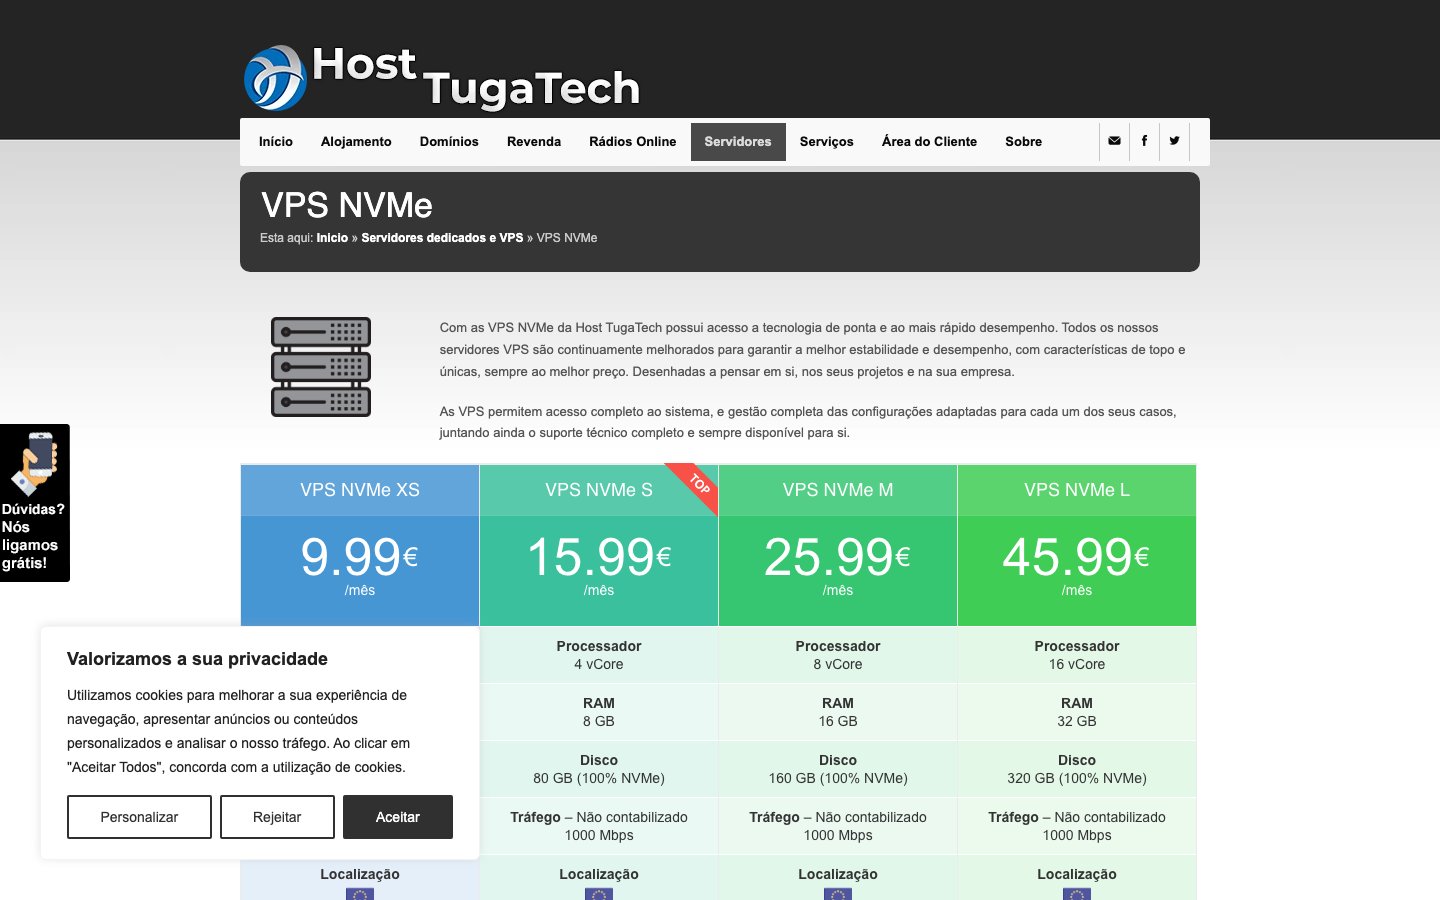Viewport: 1440px width, 900px height.
Task: Follow the Inicio breadcrumb link
Action: point(332,238)
